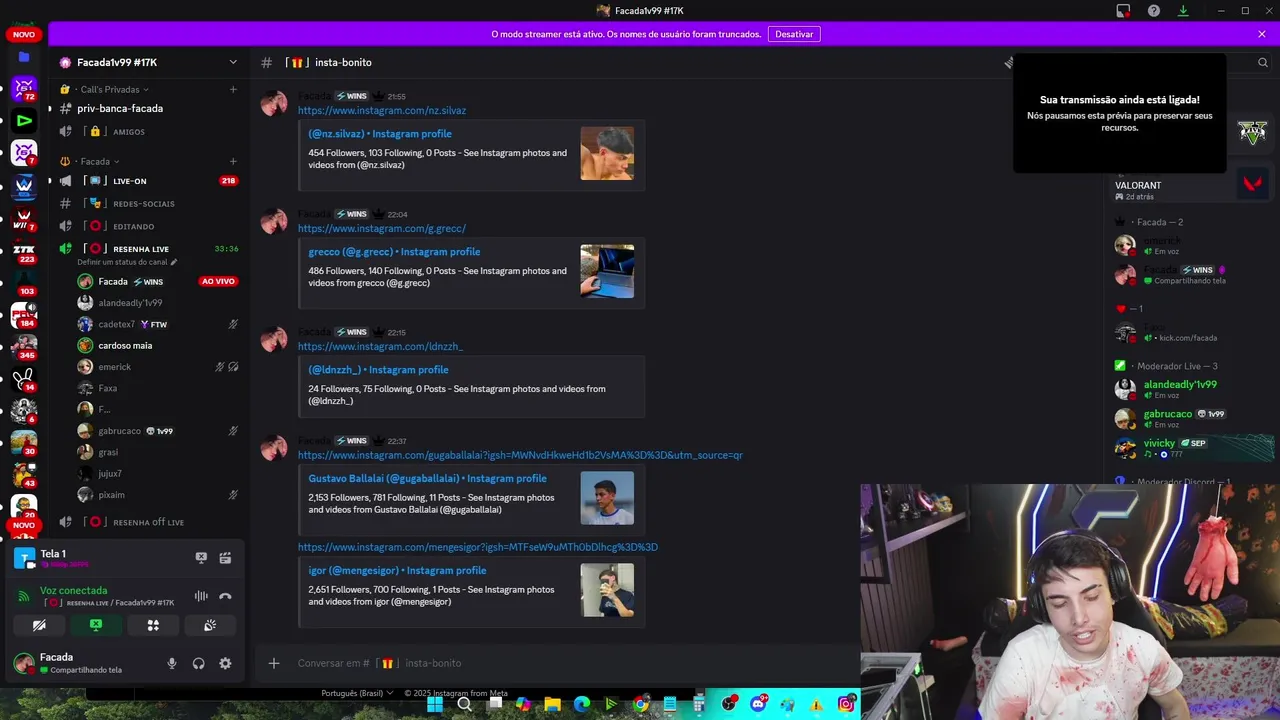Open the Windows Start button
The height and width of the screenshot is (720, 1280).
[x=435, y=704]
